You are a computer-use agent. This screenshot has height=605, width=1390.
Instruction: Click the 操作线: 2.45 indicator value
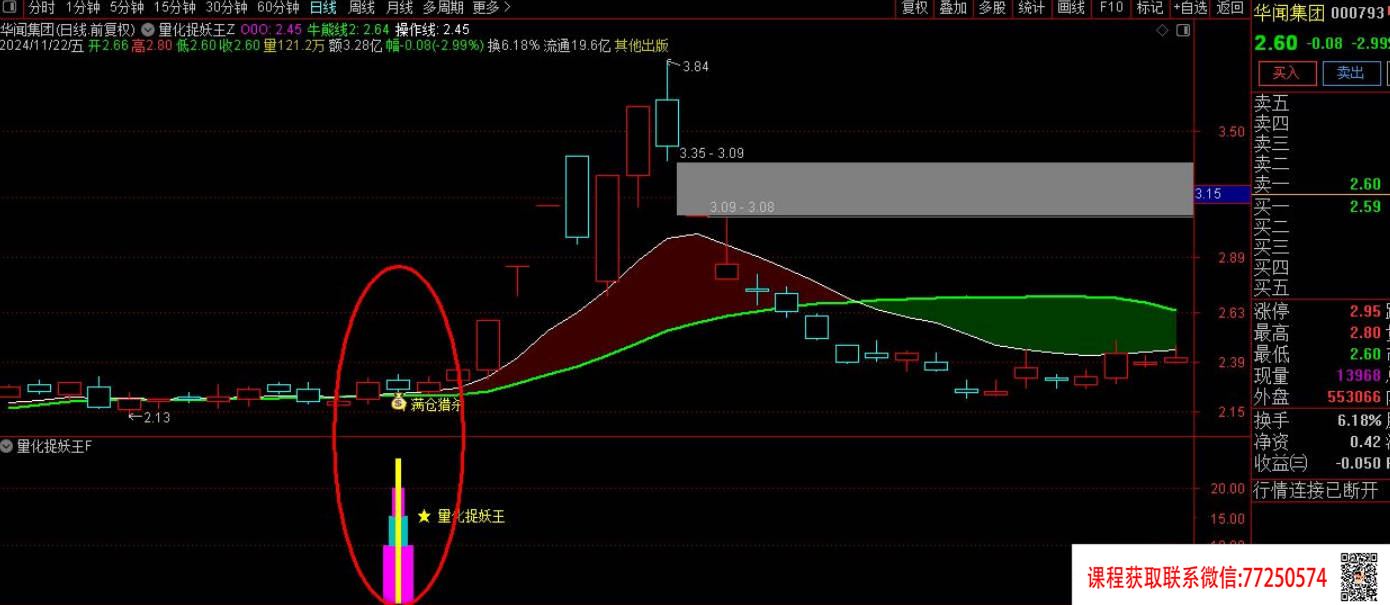coord(433,30)
